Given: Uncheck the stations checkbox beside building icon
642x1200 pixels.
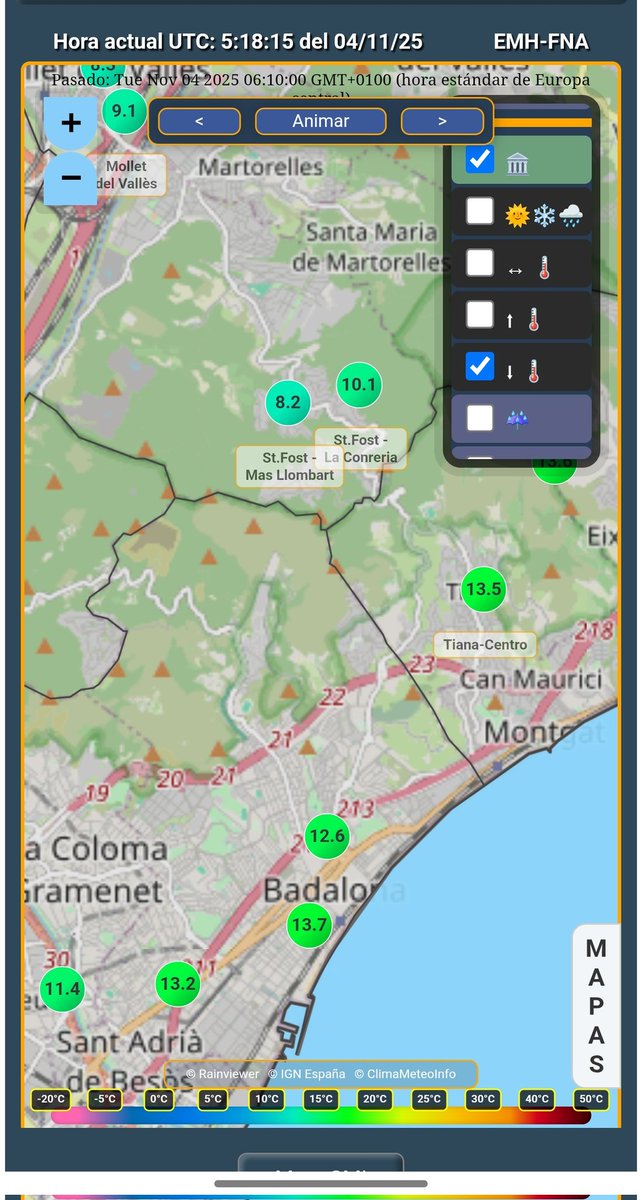Looking at the screenshot, I should point(480,159).
